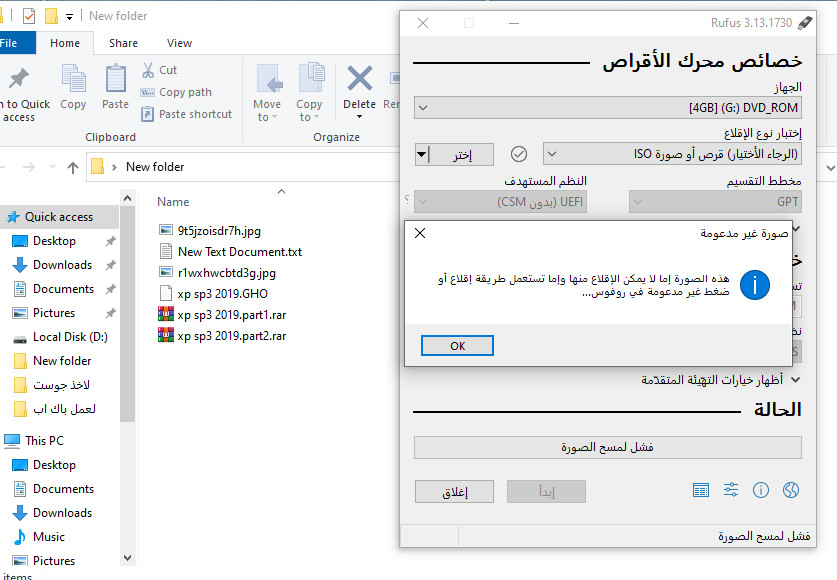
Task: Click the Name column header
Action: pyautogui.click(x=173, y=202)
